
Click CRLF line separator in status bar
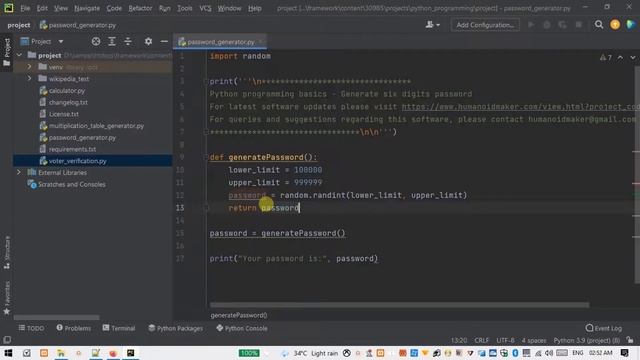pyautogui.click(x=481, y=340)
